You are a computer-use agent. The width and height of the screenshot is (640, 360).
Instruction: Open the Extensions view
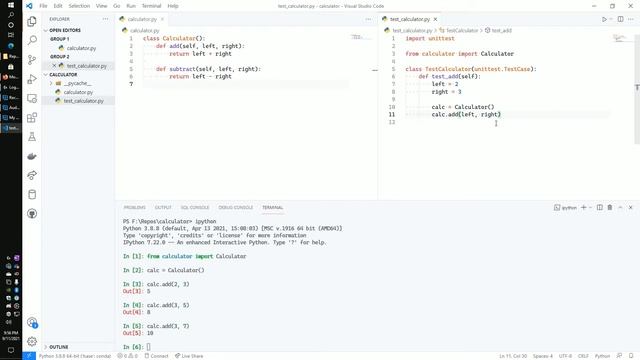click(x=32, y=118)
